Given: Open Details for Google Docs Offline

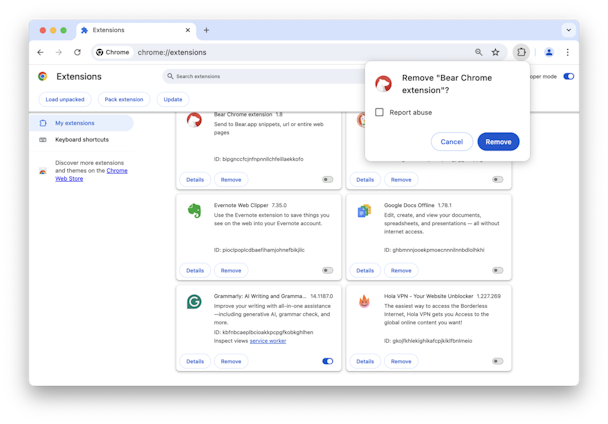Looking at the screenshot, I should click(x=365, y=270).
